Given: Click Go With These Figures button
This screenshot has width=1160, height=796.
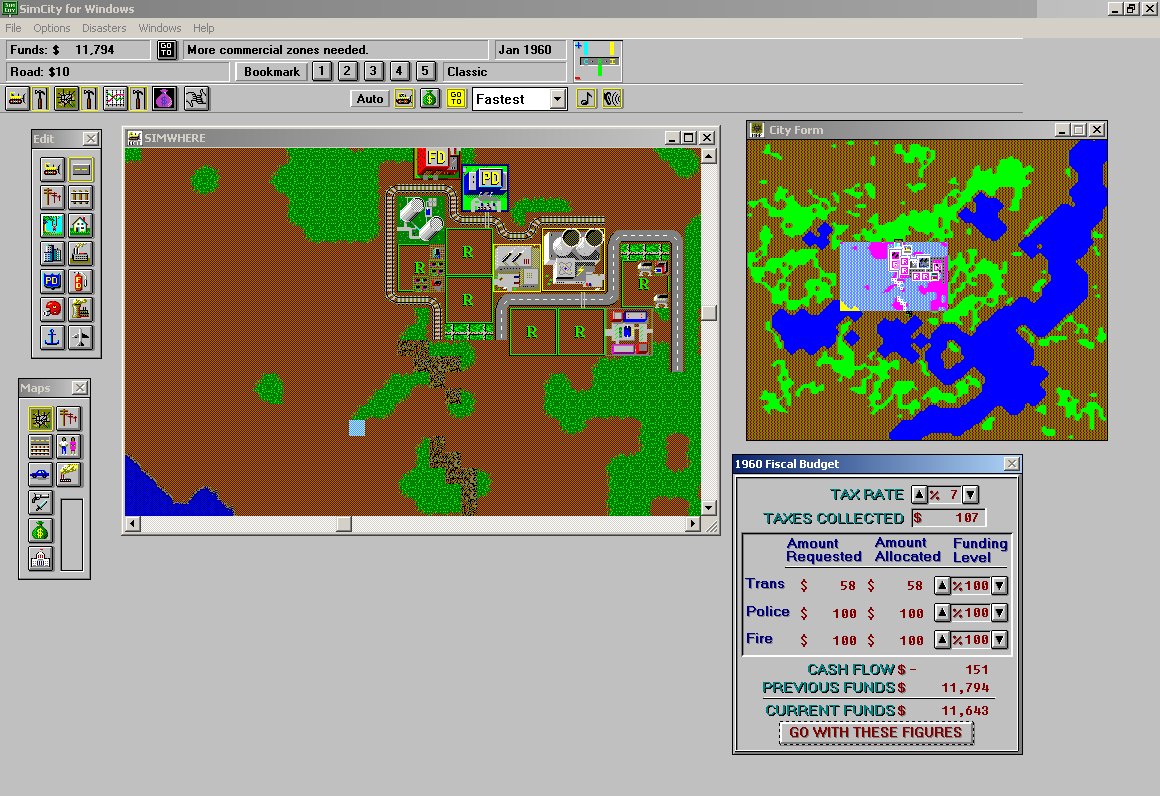Looking at the screenshot, I should 875,733.
